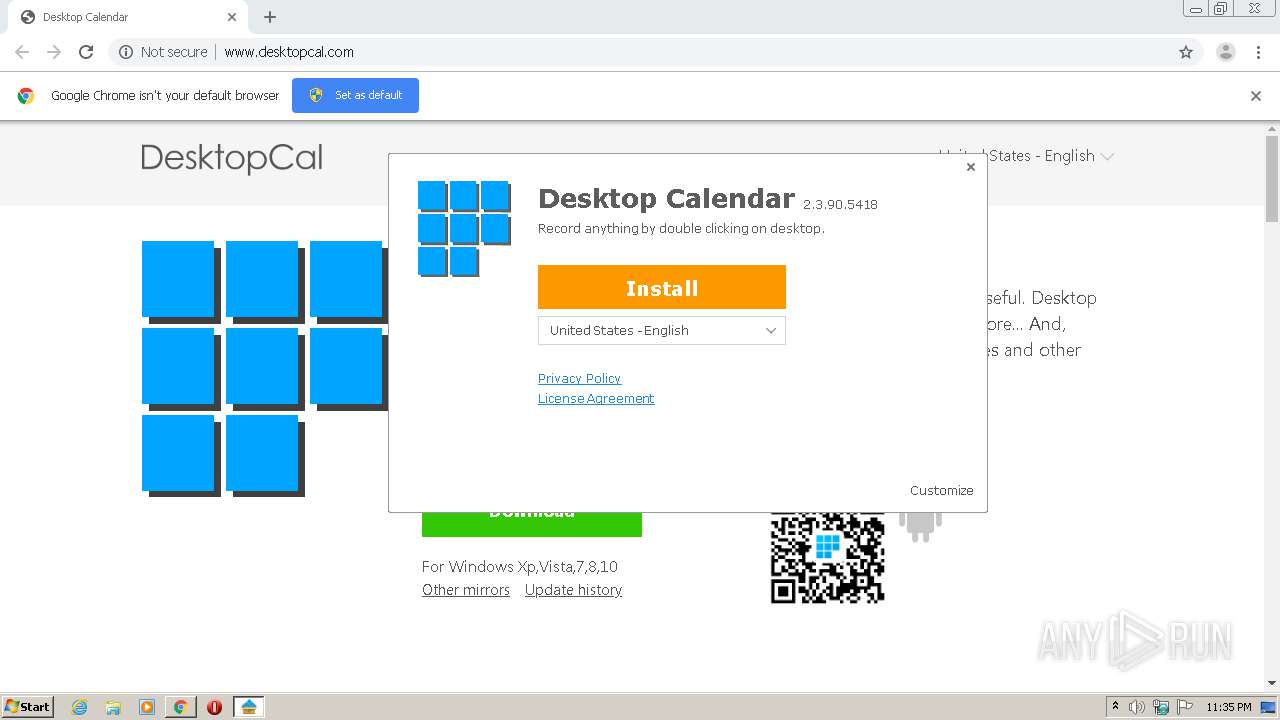Click the Not secure site info icon
This screenshot has width=1280, height=720.
pos(126,52)
